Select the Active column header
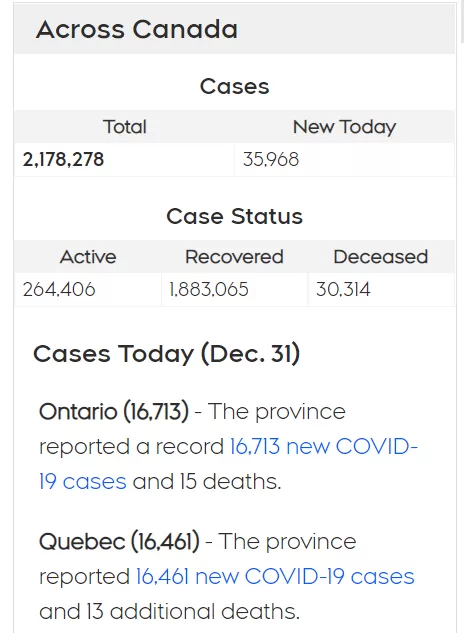Screen dimensions: 468x633 [88, 257]
